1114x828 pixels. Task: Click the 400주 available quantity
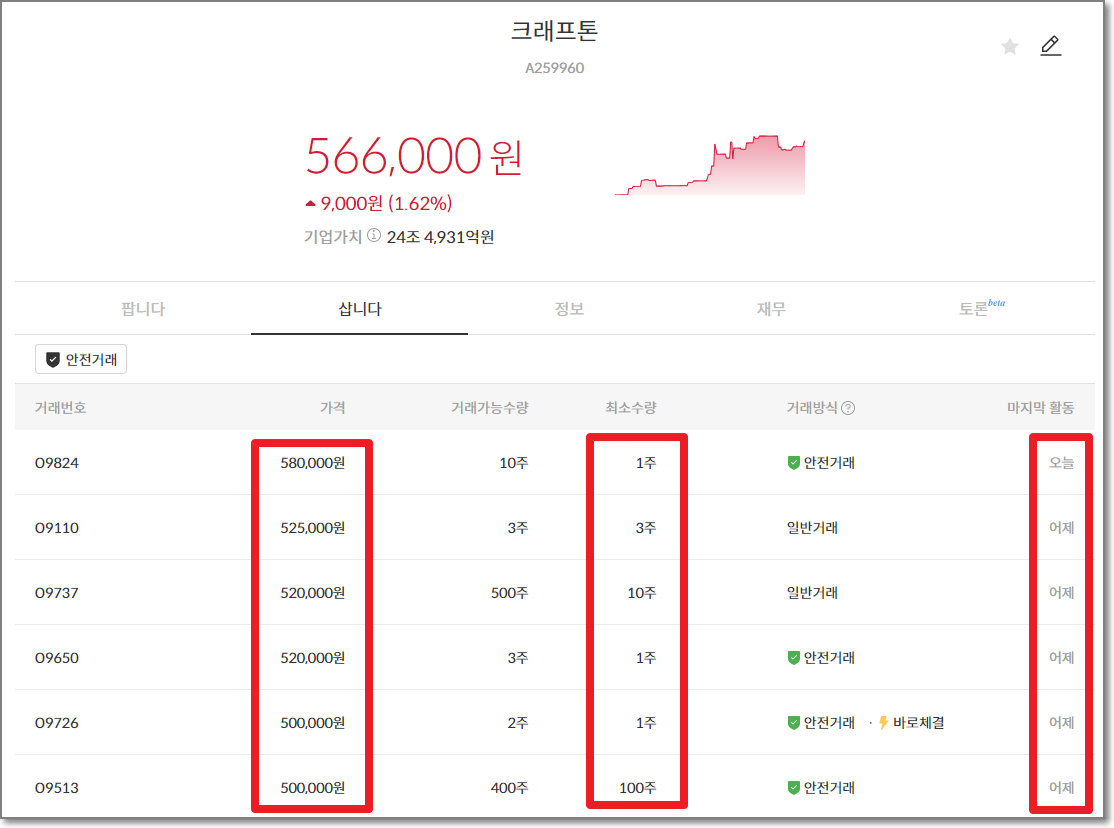tap(509, 787)
